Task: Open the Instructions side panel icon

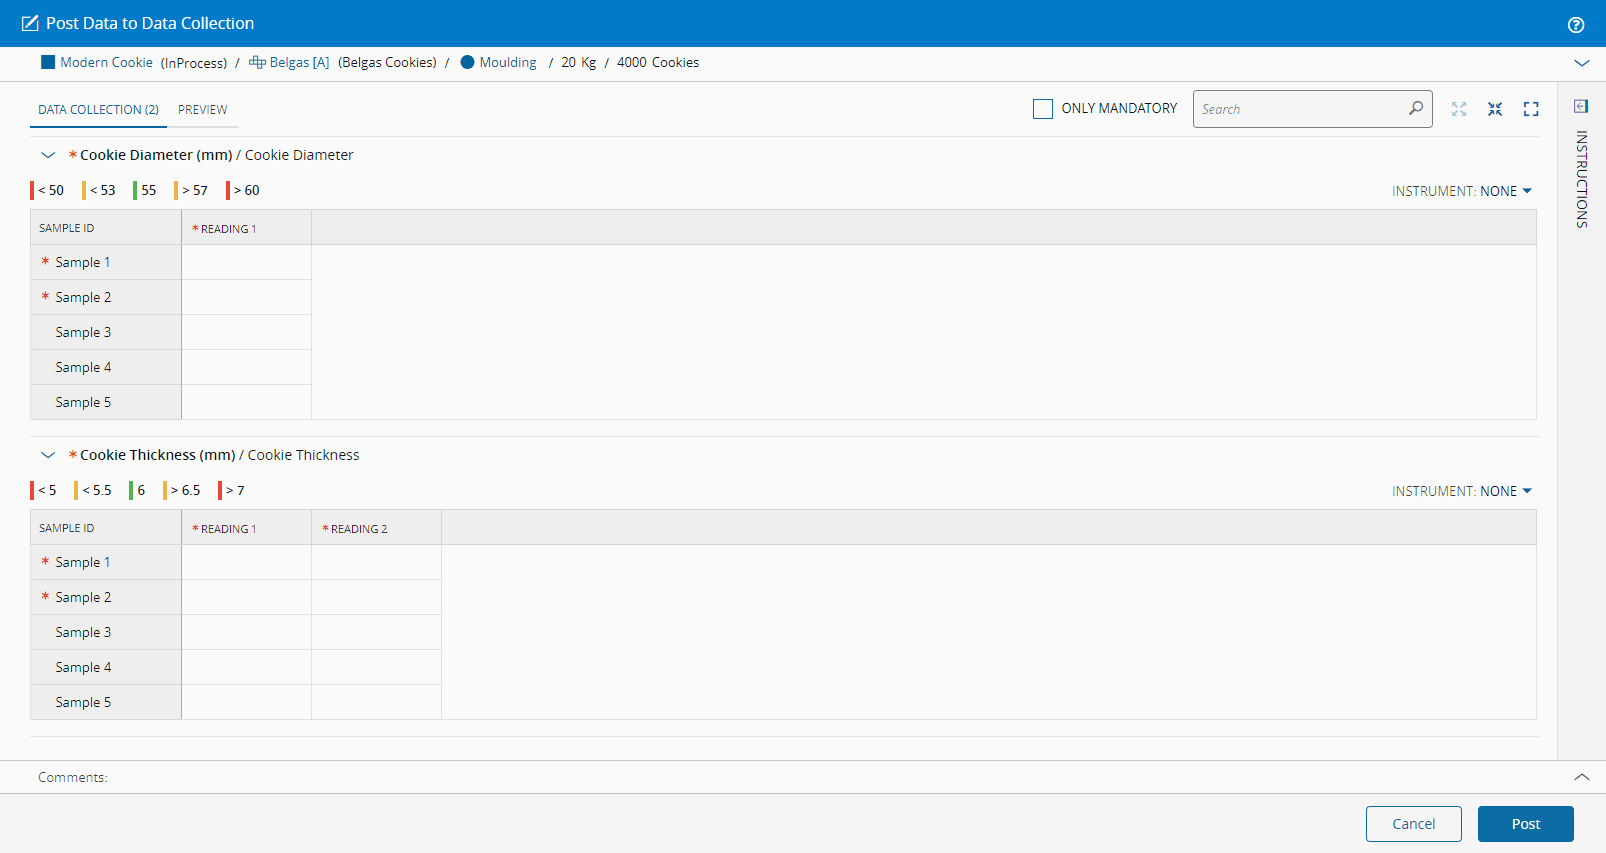Action: 1581,107
